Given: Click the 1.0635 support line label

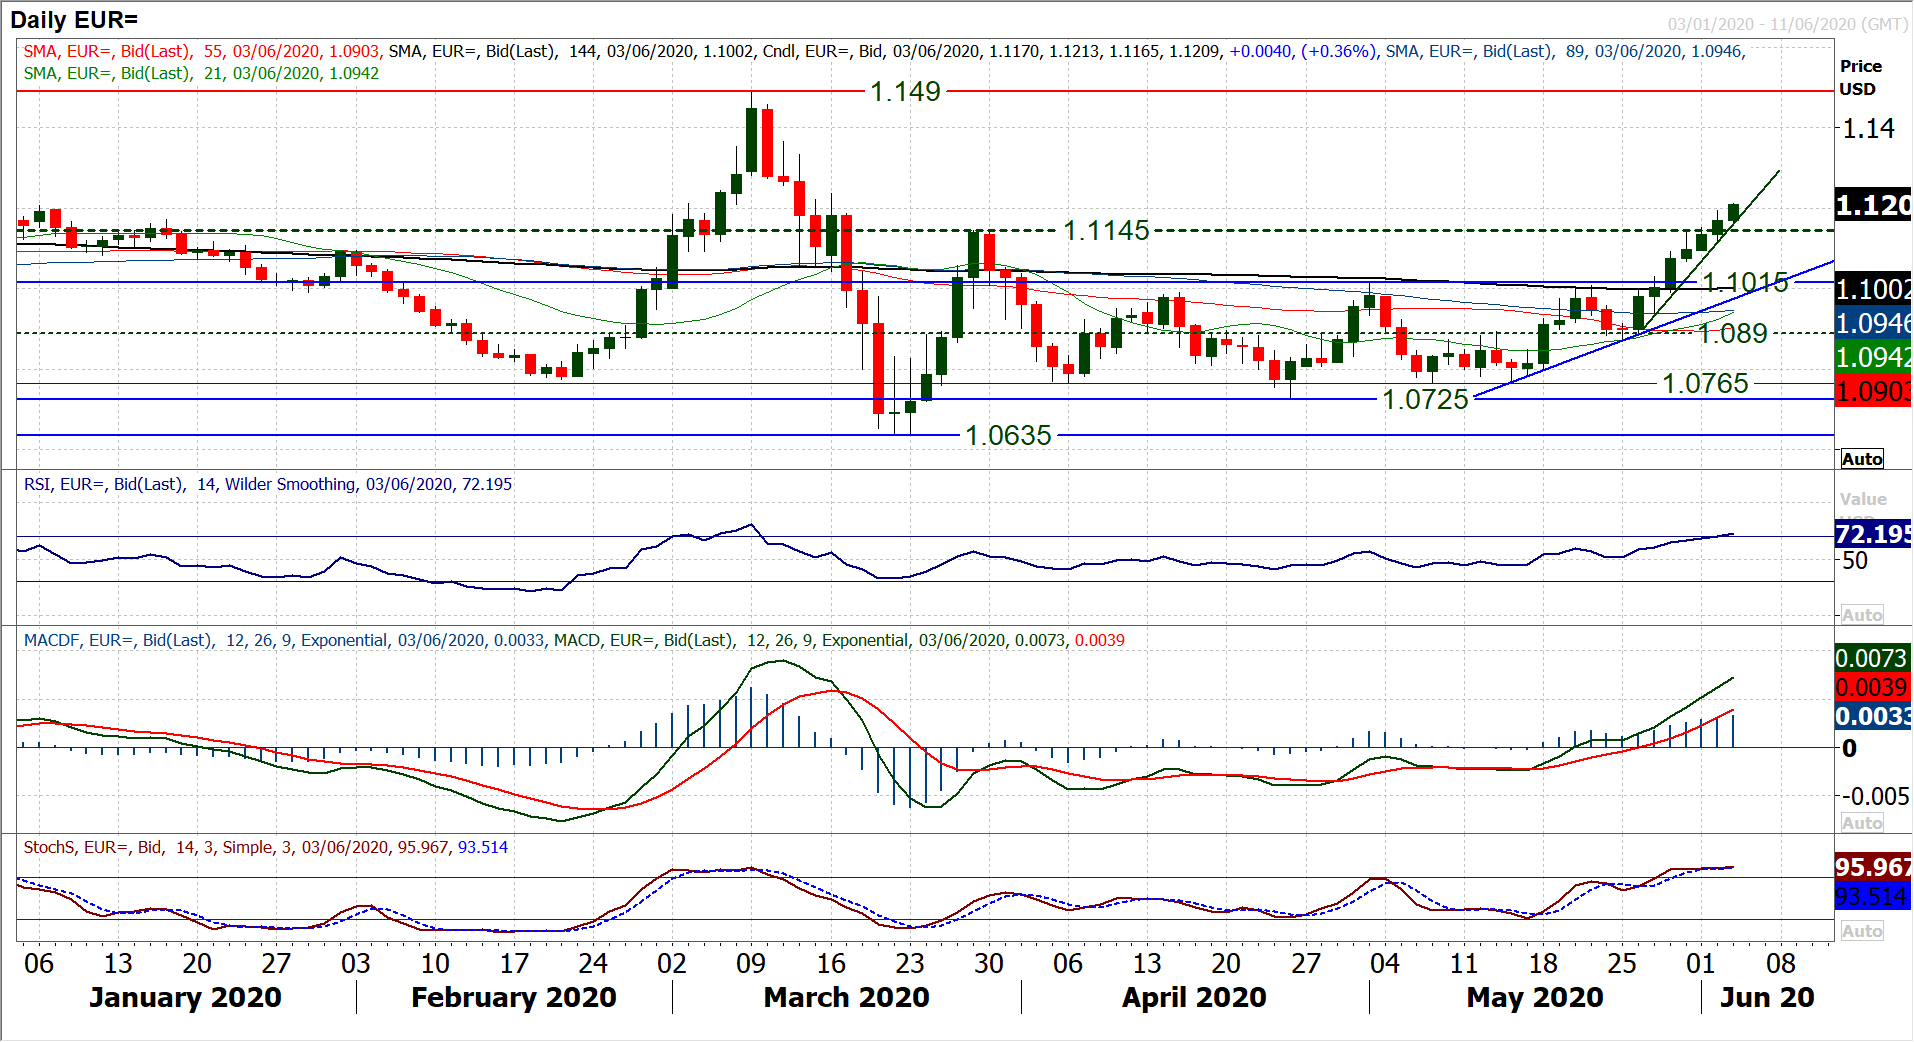Looking at the screenshot, I should tap(1008, 436).
